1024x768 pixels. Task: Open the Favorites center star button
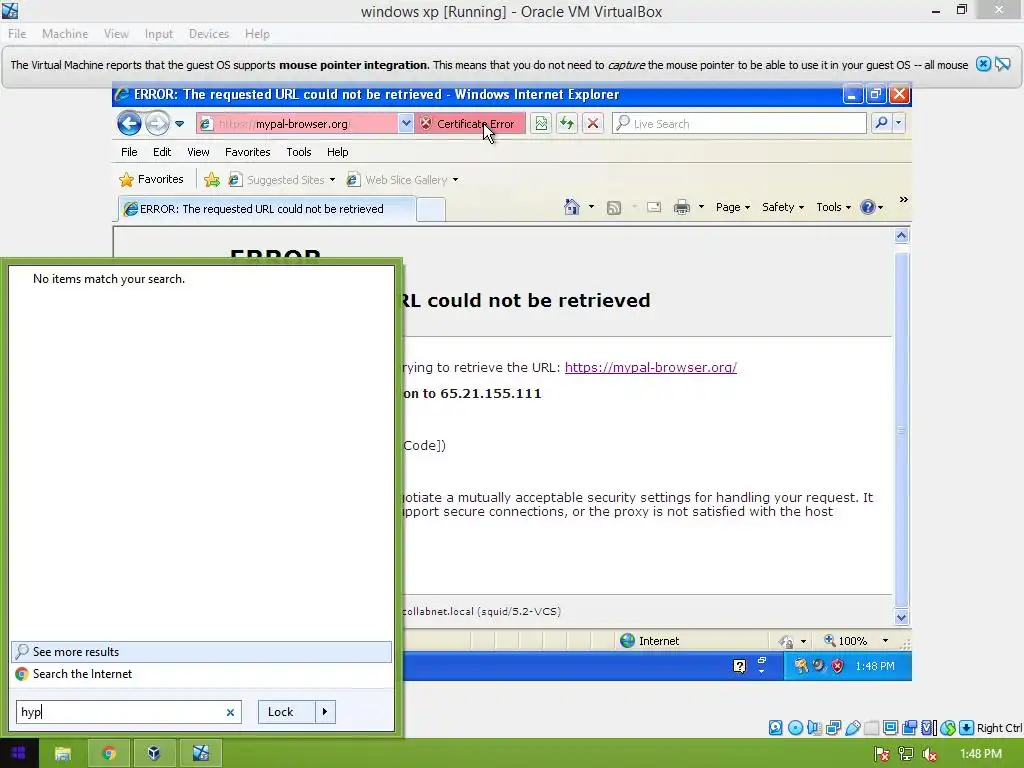tap(152, 179)
